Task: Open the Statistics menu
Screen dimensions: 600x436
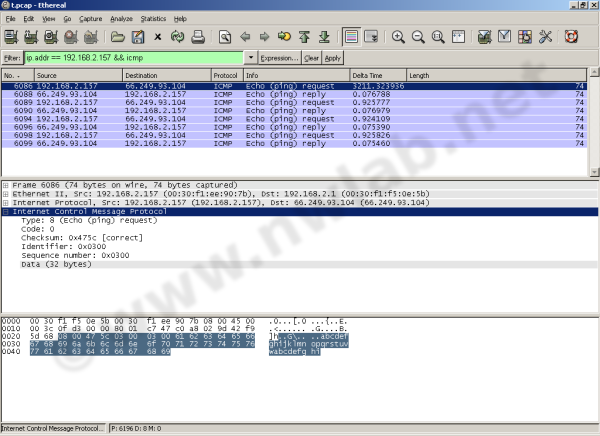Action: click(153, 19)
